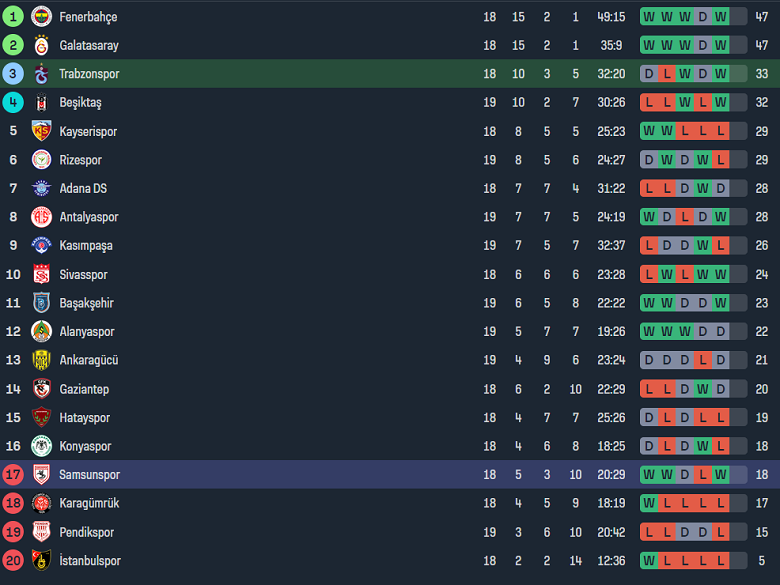Screen dimensions: 780x585
Task: Click the Antalyaspor crest icon
Action: pos(41,217)
